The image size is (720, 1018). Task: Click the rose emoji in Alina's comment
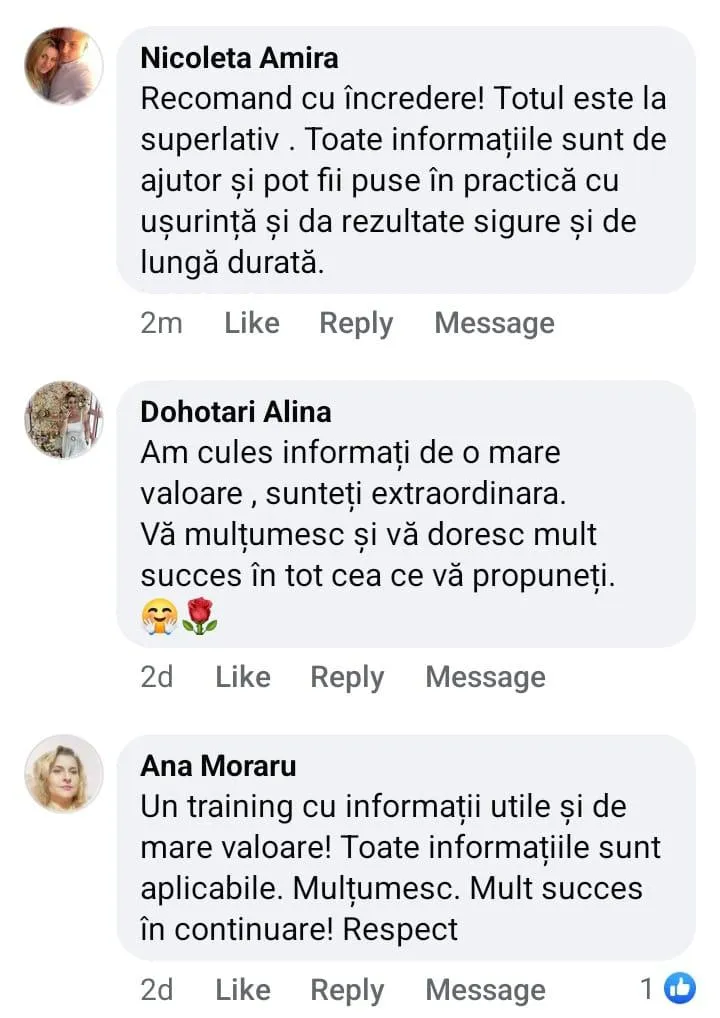pyautogui.click(x=199, y=615)
